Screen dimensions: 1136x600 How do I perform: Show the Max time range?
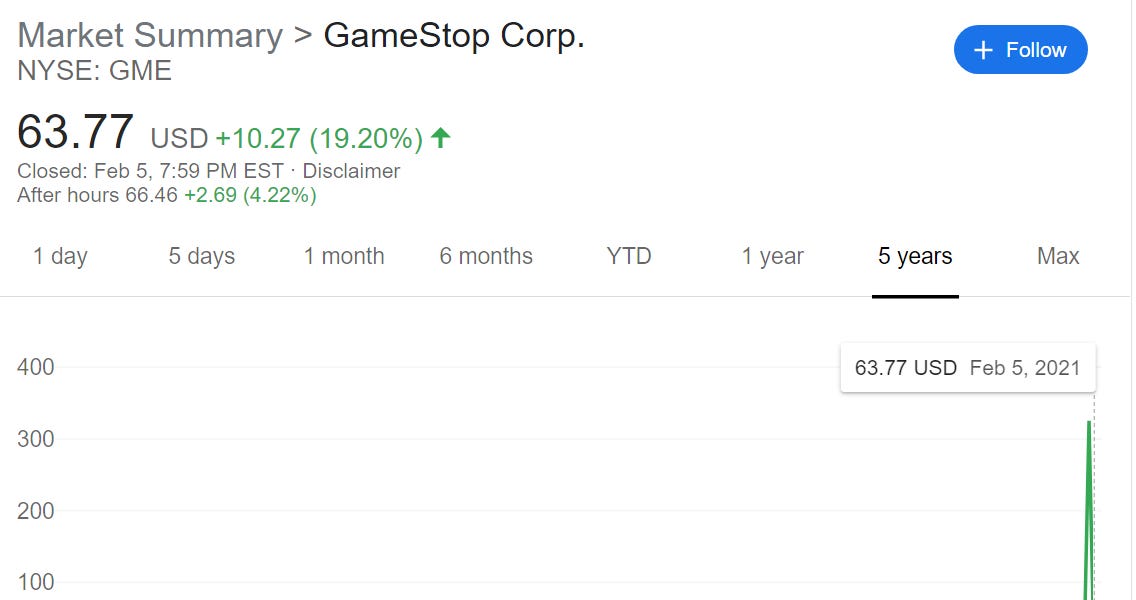[1058, 256]
